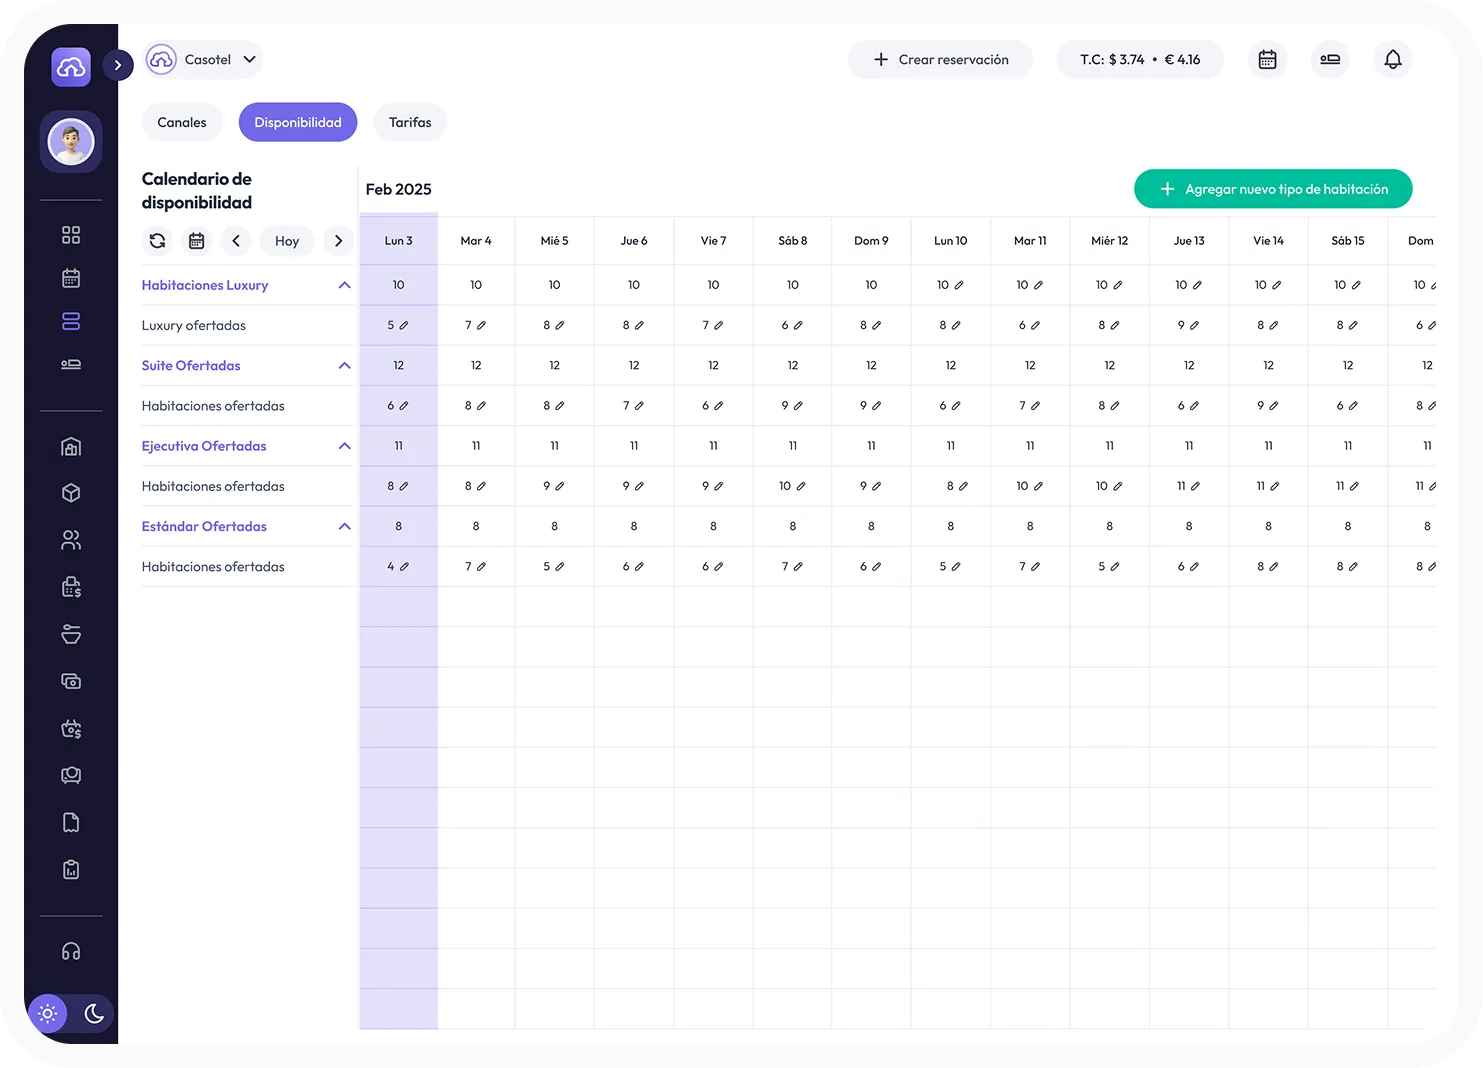Image resolution: width=1483 pixels, height=1068 pixels.
Task: Click the calendar icon in top bar
Action: pyautogui.click(x=1267, y=60)
